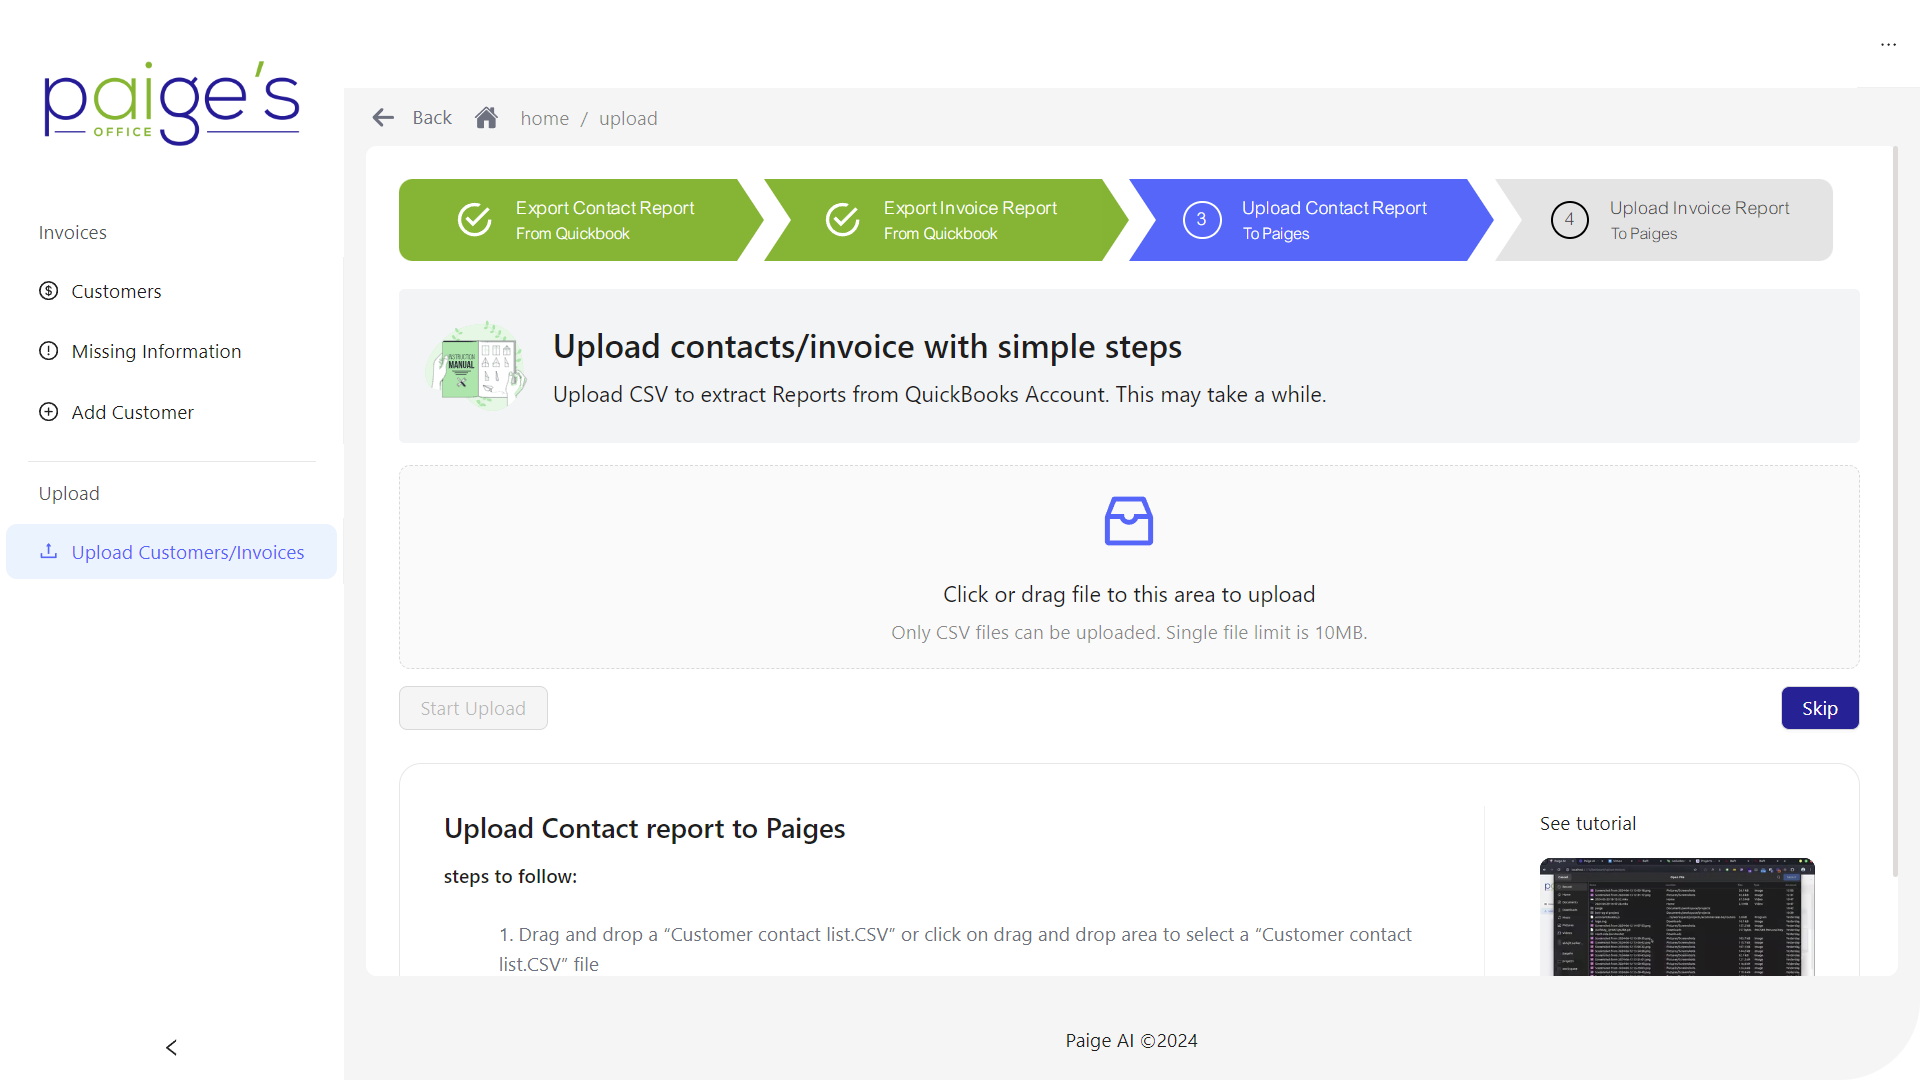Image resolution: width=1920 pixels, height=1080 pixels.
Task: Click the back arrow icon
Action: click(383, 117)
